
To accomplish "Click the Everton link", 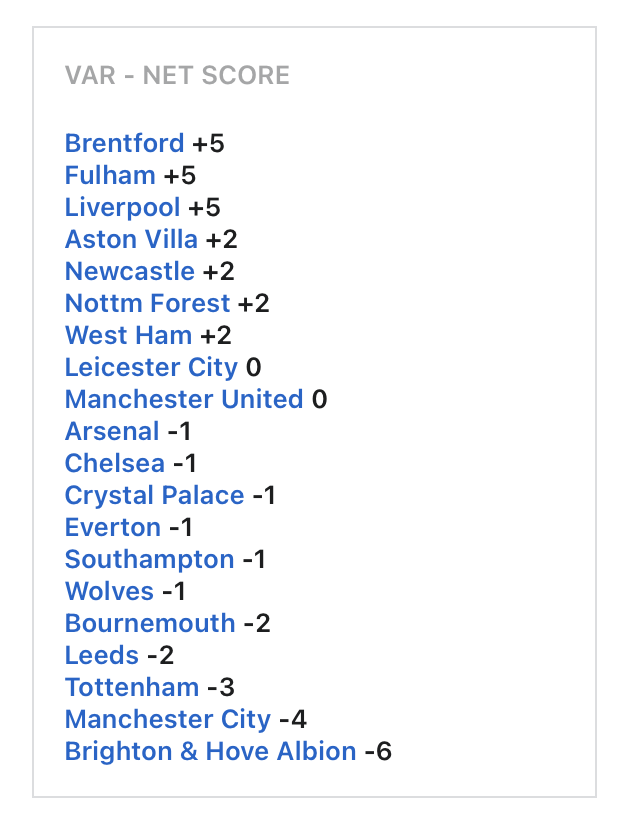I will (113, 527).
